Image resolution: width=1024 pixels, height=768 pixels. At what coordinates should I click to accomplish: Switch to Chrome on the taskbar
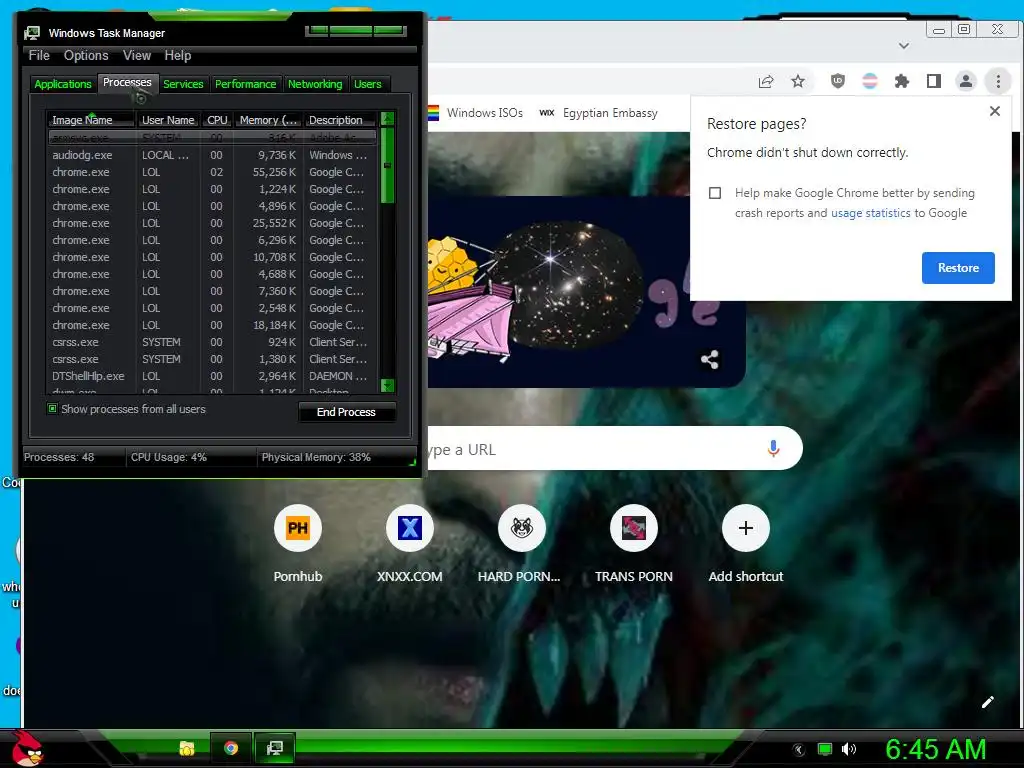coord(231,748)
